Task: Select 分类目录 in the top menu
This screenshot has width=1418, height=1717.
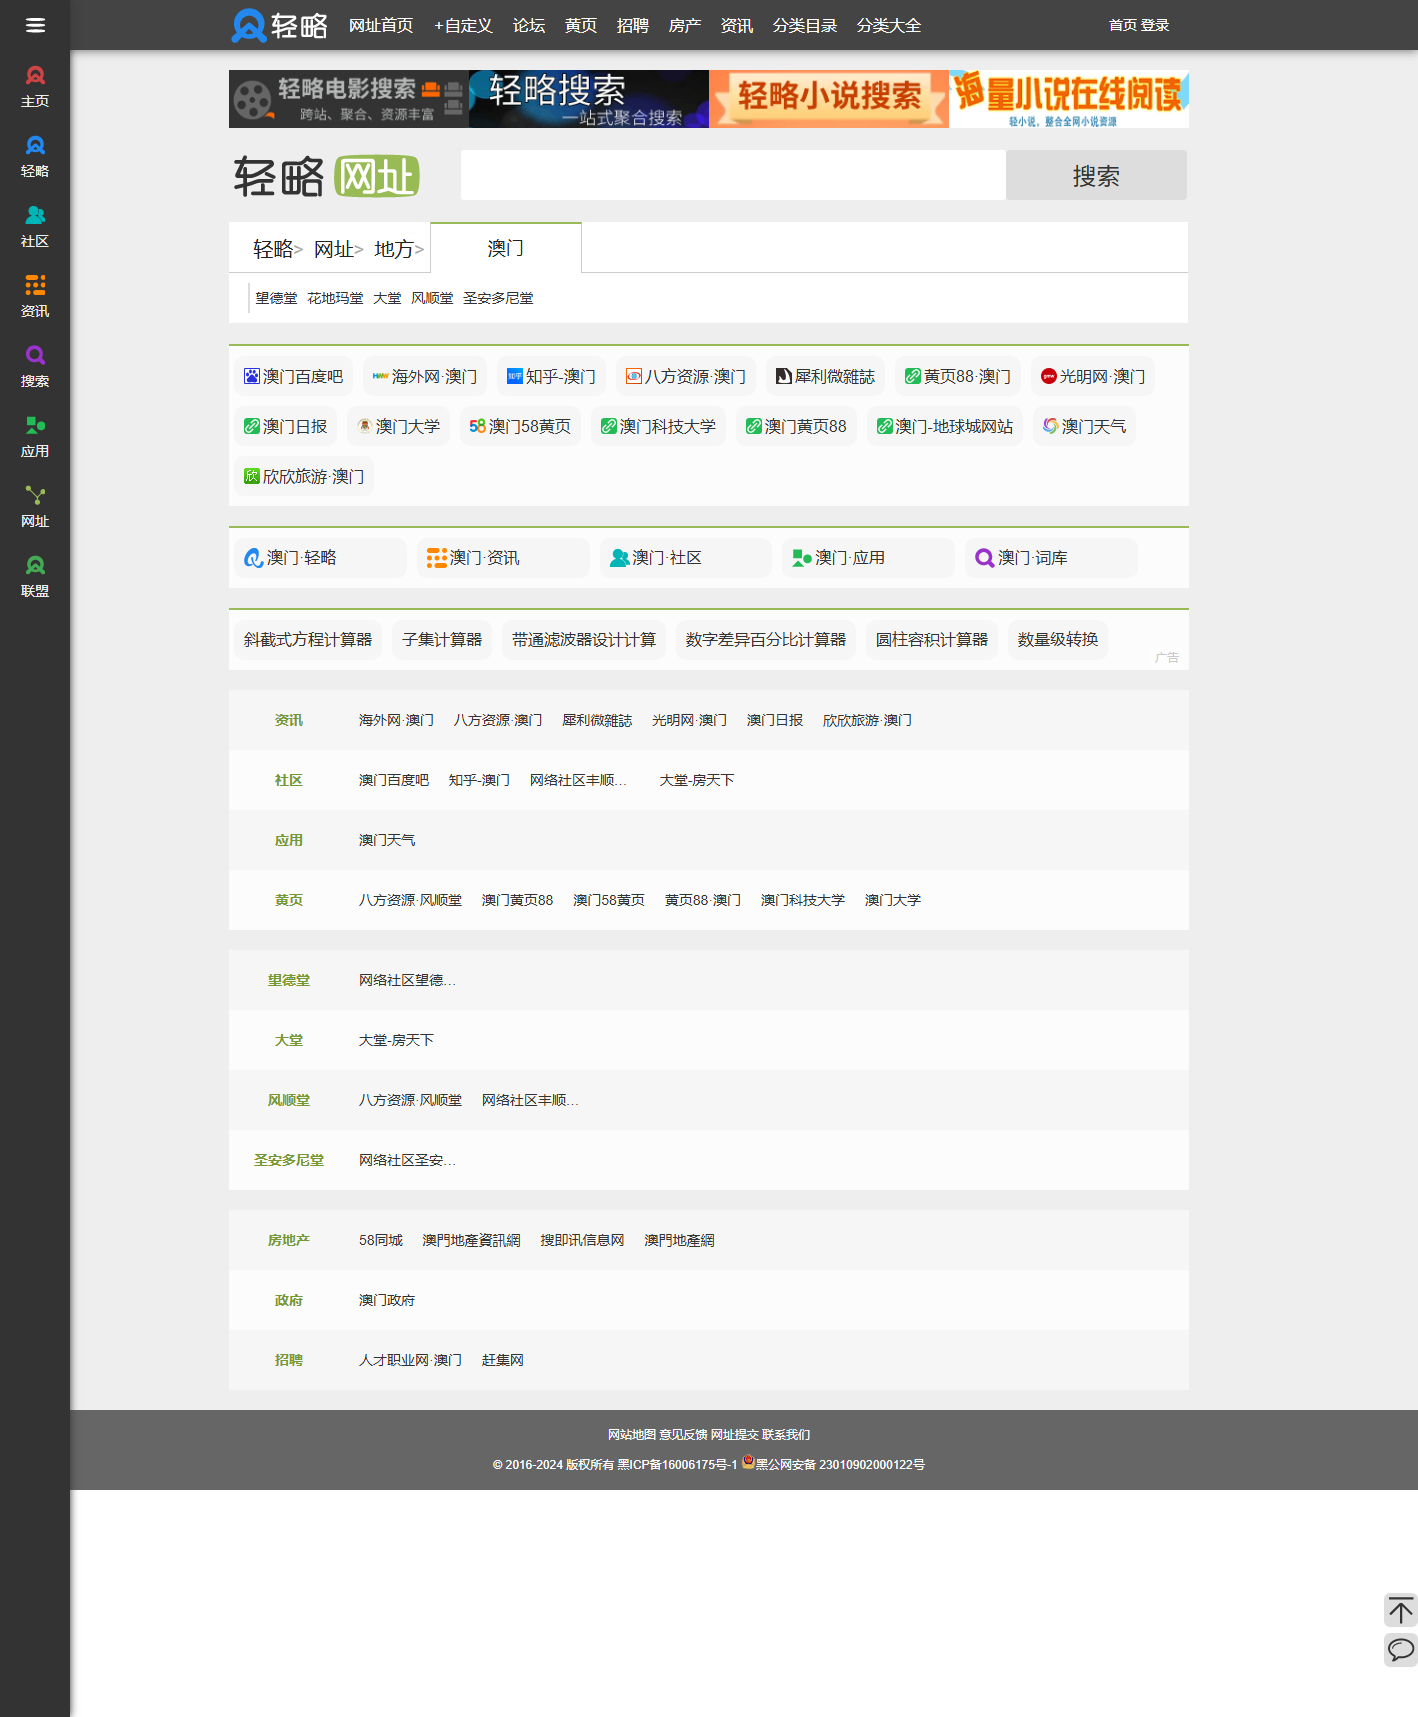Action: (x=804, y=25)
